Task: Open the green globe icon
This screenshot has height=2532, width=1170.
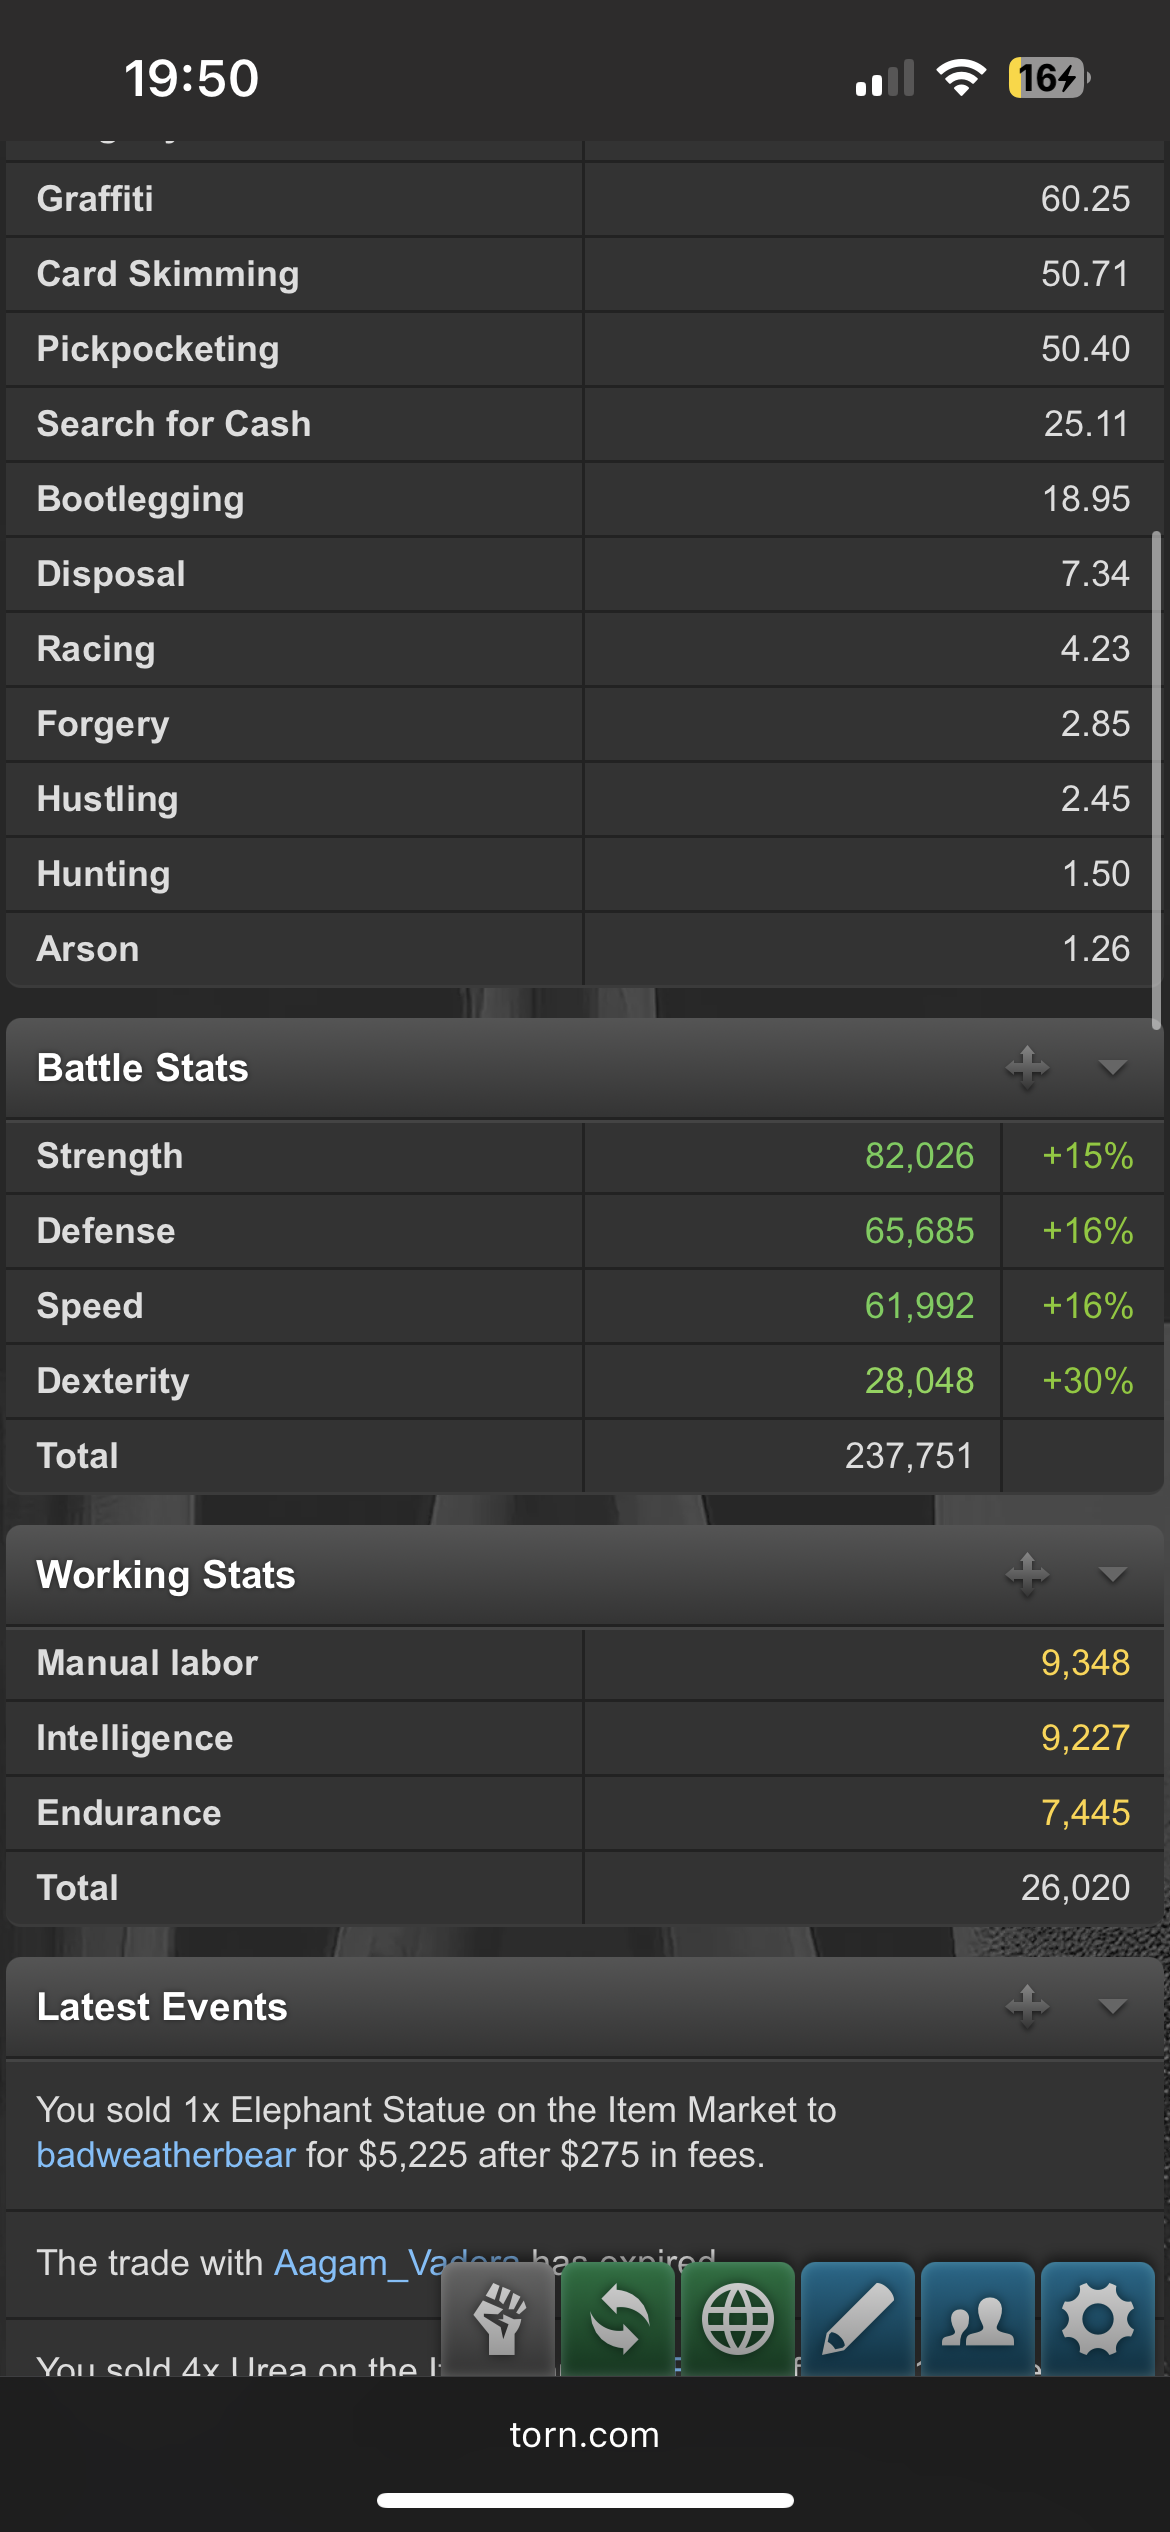Action: tap(738, 2319)
